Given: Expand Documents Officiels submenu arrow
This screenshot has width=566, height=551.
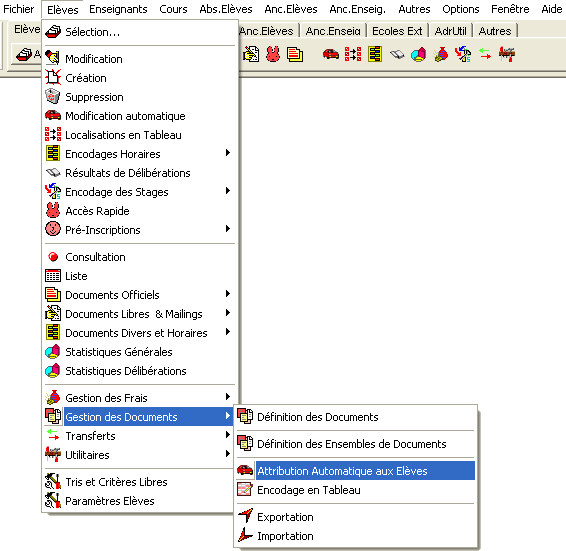Looking at the screenshot, I should coord(227,294).
